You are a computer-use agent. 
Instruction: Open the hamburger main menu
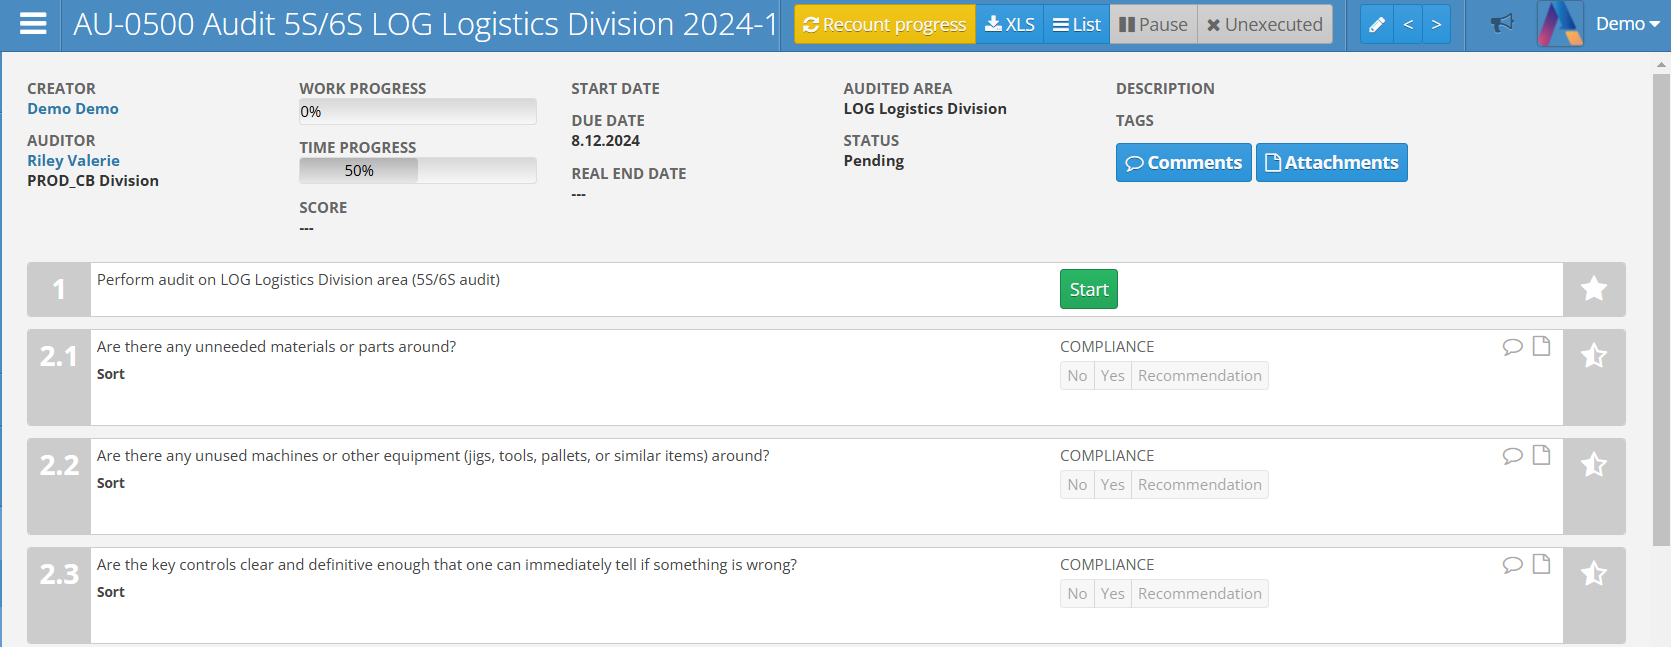pos(33,24)
